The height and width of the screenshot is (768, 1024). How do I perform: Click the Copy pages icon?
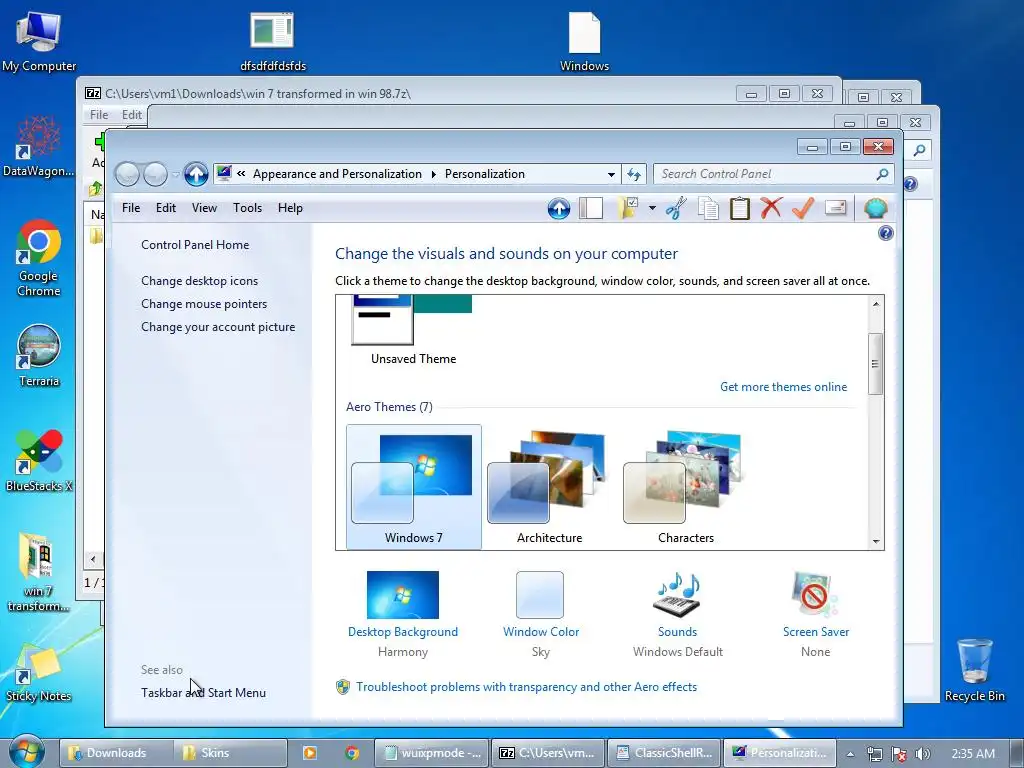click(x=708, y=208)
